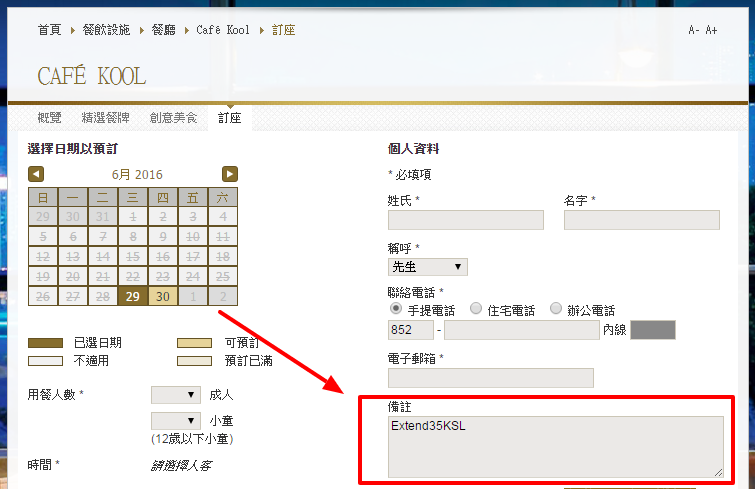Screen dimensions: 755x489
Task: Click the 已選日期 legend swatch
Action: 45,343
